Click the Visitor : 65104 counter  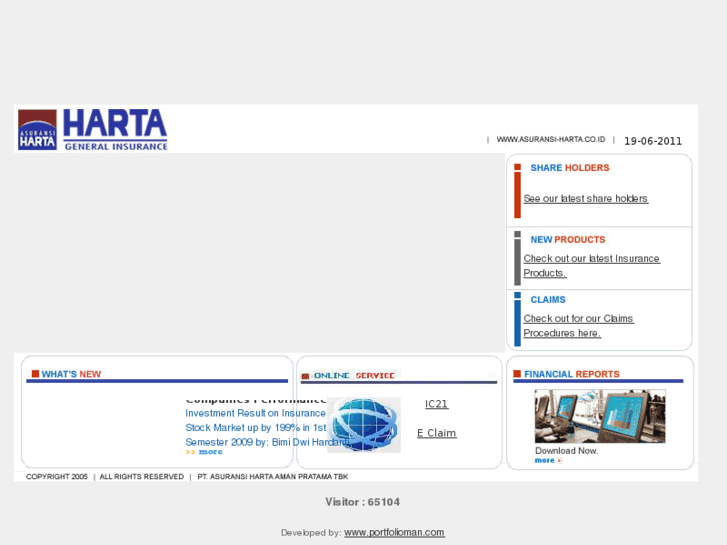pyautogui.click(x=362, y=502)
